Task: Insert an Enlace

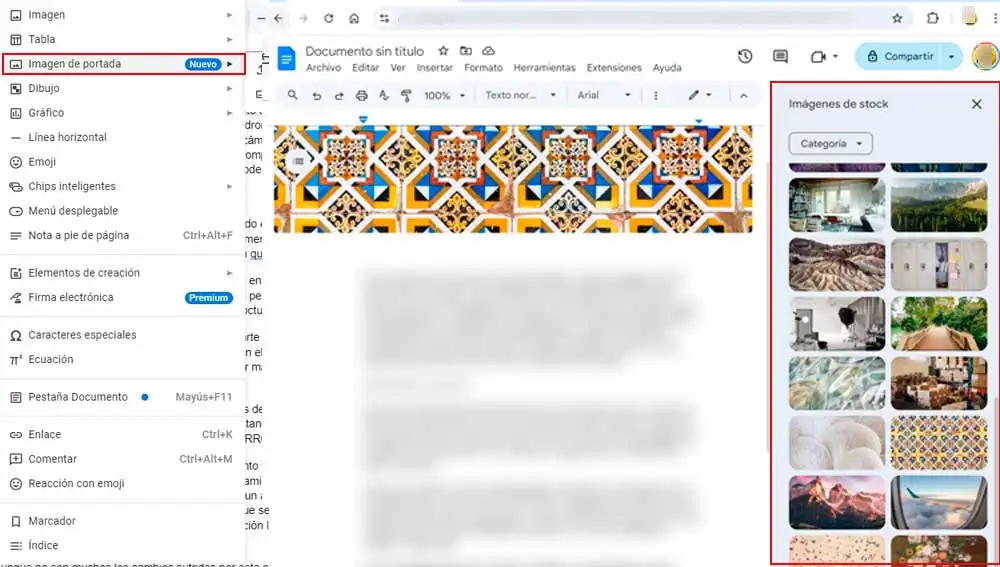Action: click(x=122, y=434)
